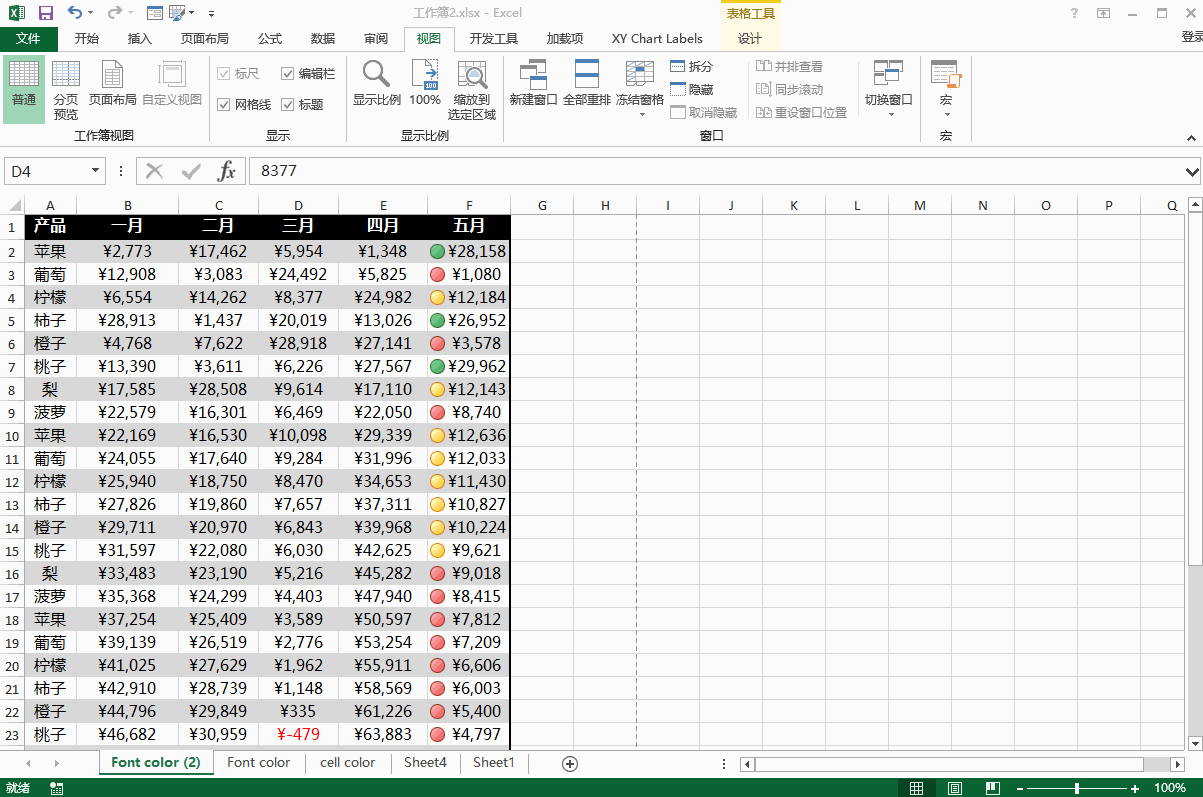This screenshot has width=1203, height=797.
Task: Toggle the 标题 headings checkbox
Action: click(288, 104)
